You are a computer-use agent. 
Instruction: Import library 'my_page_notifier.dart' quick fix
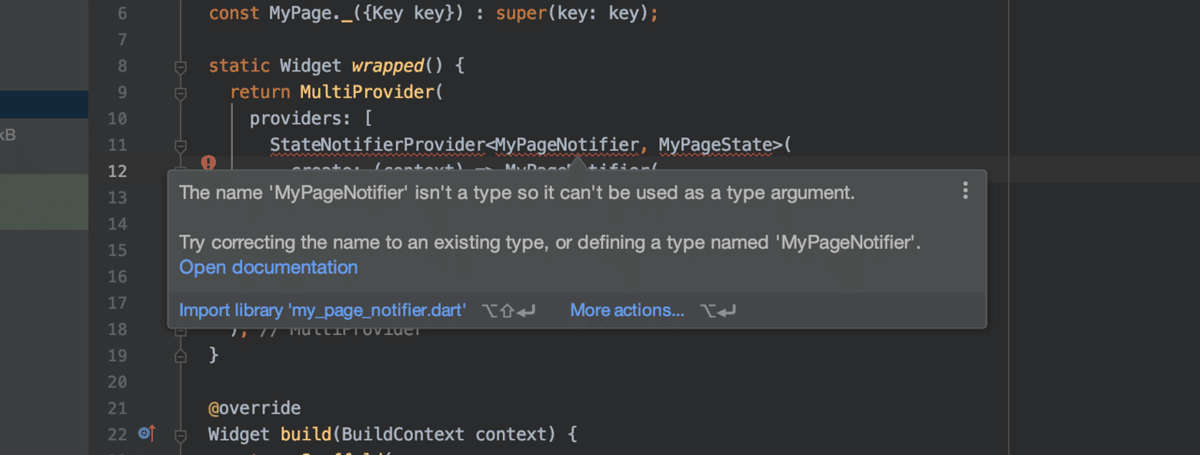[x=322, y=310]
